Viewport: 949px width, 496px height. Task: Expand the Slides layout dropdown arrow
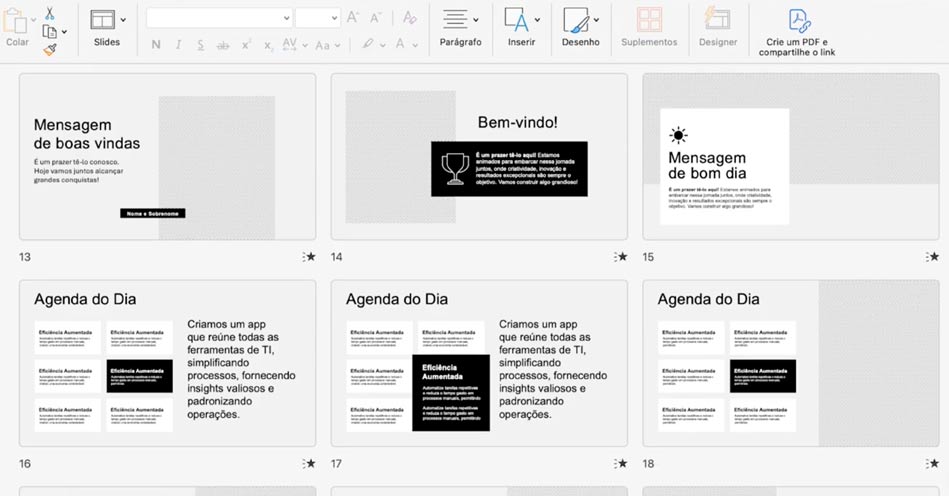[x=124, y=20]
